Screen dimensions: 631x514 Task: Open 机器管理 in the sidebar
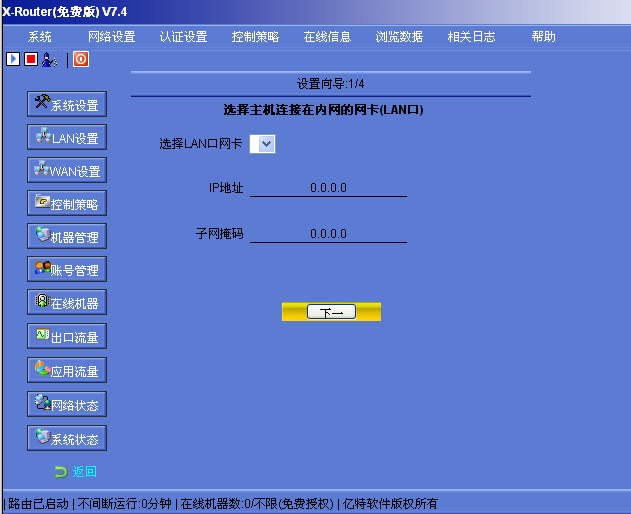(67, 236)
